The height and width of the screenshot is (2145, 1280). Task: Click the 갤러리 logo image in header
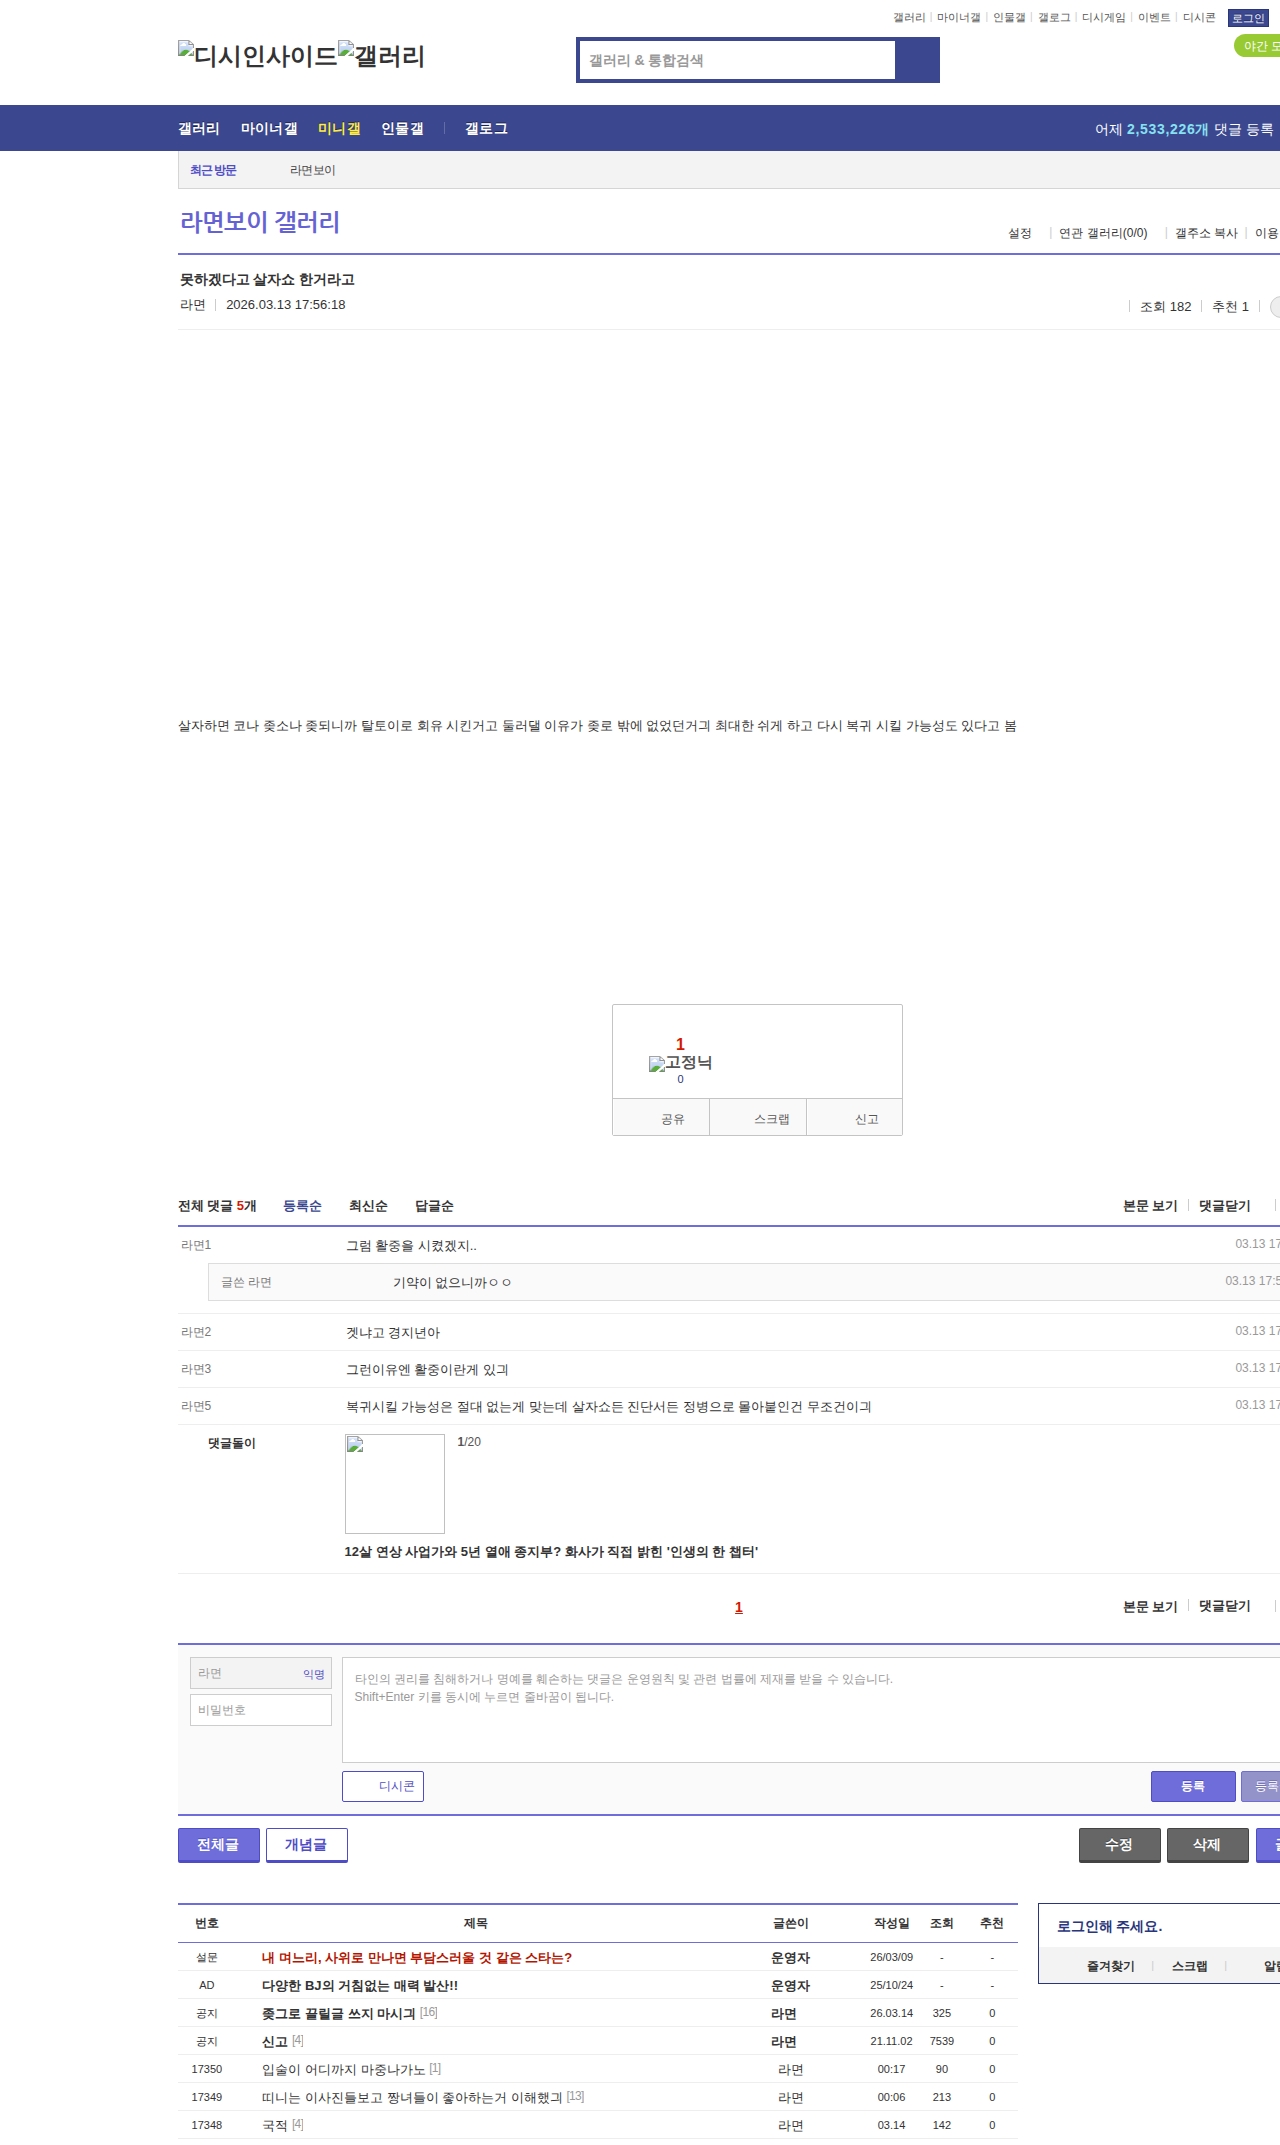381,56
